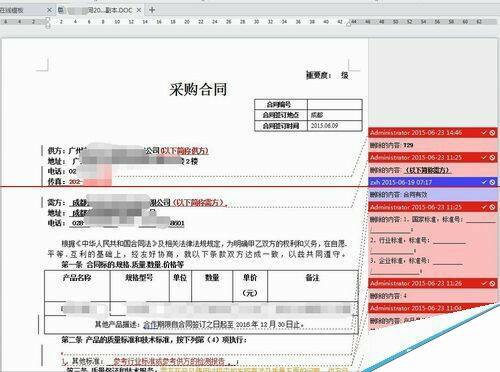Click the document icon on the 副本.DOC tab

click(x=61, y=10)
